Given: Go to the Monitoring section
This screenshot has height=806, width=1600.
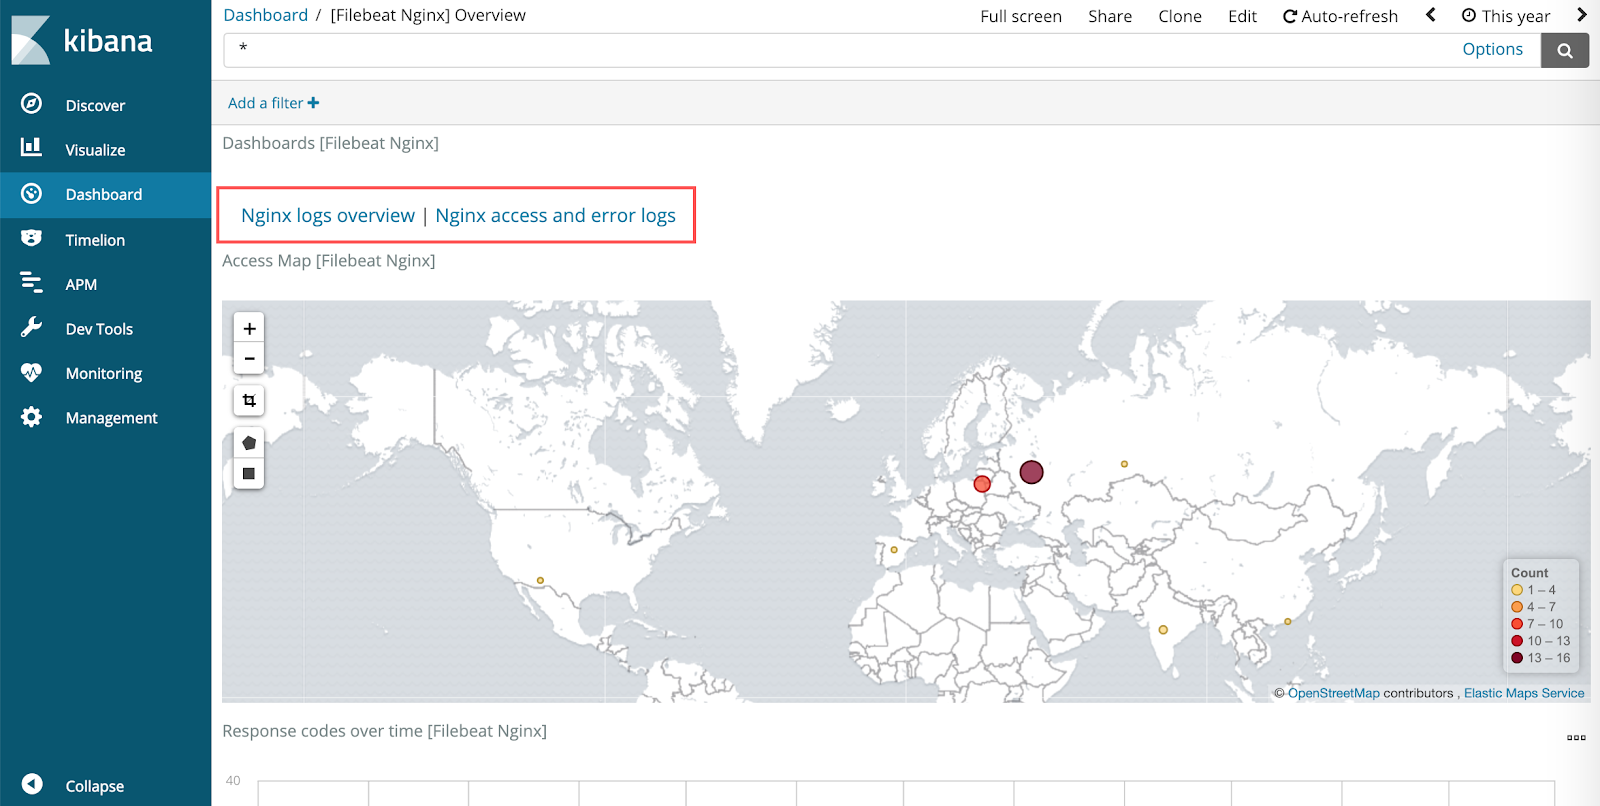Looking at the screenshot, I should point(104,373).
